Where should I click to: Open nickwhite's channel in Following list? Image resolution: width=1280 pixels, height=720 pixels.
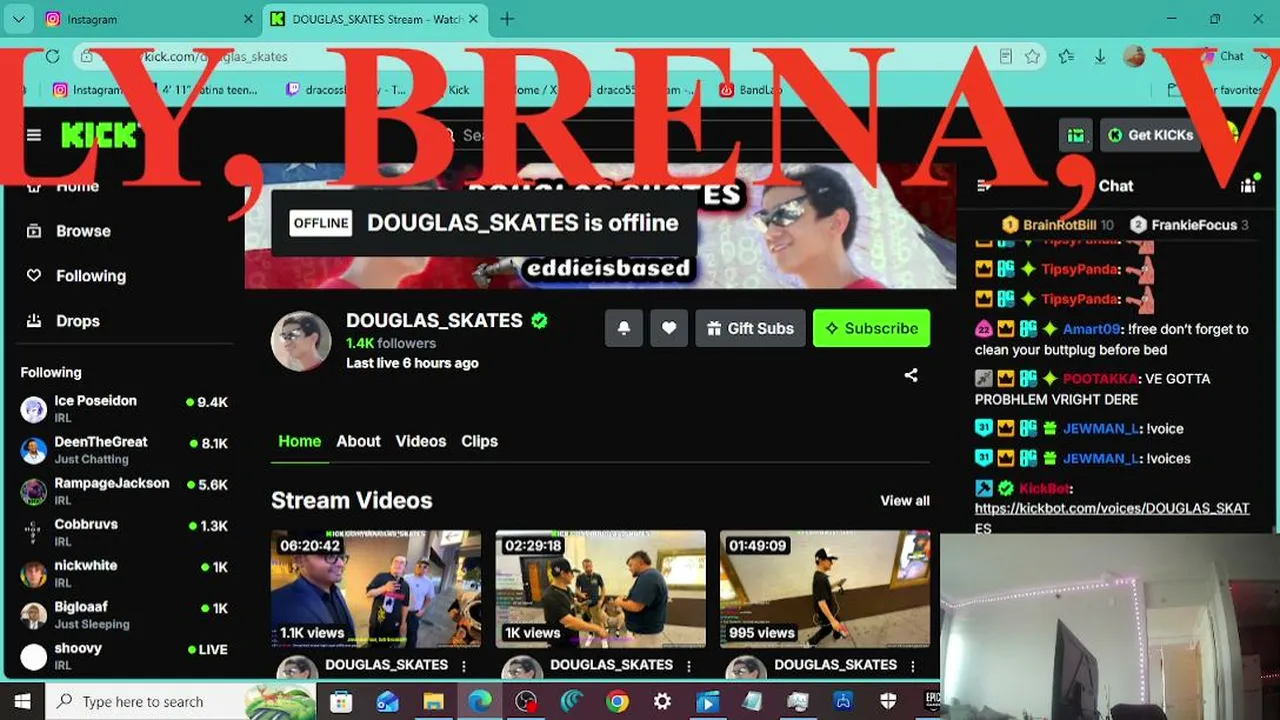(x=124, y=573)
